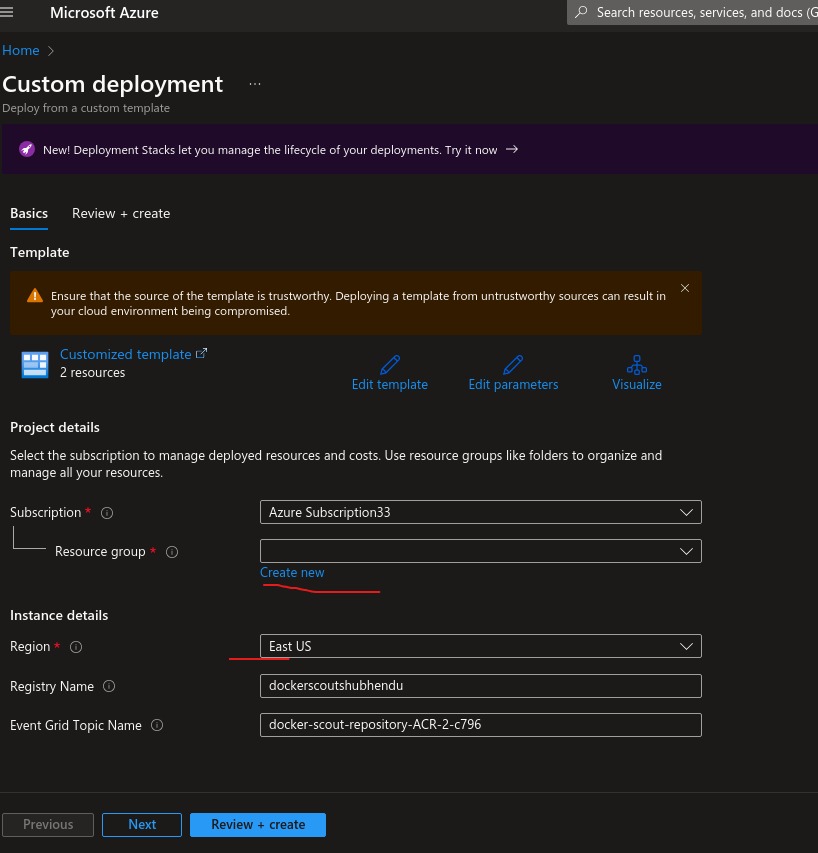The height and width of the screenshot is (853, 818).
Task: Open the ellipsis menu beside Custom deployment
Action: tap(255, 84)
